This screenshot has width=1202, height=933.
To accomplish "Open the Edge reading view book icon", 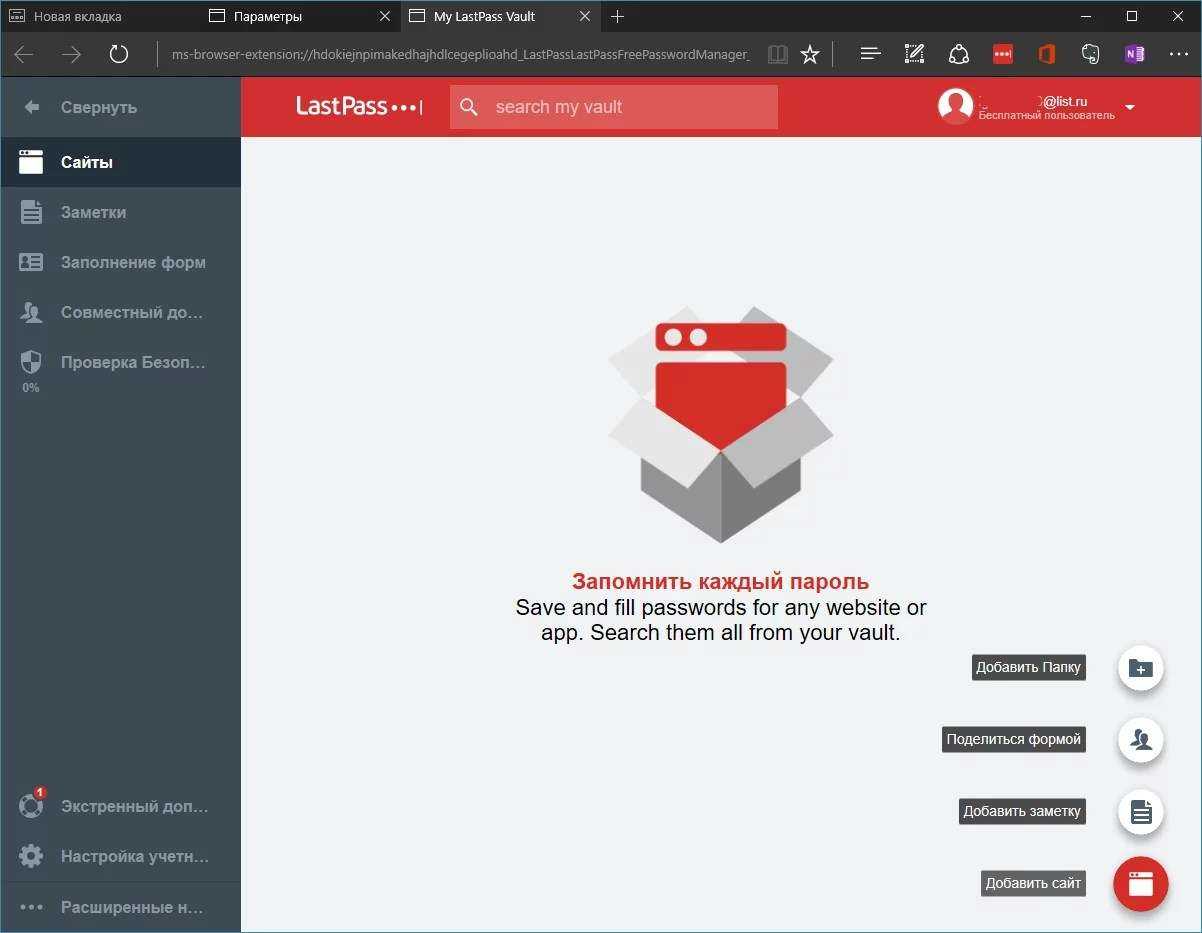I will click(777, 54).
